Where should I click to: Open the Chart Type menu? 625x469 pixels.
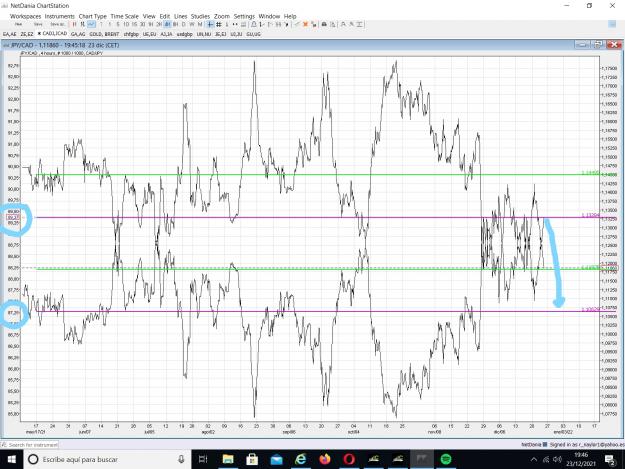tap(92, 16)
